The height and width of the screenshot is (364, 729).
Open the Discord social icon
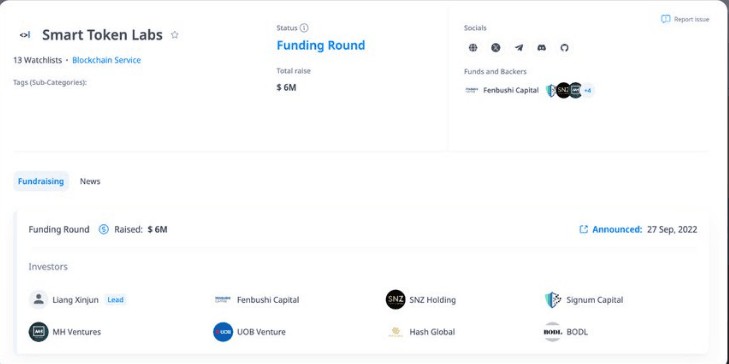click(542, 47)
